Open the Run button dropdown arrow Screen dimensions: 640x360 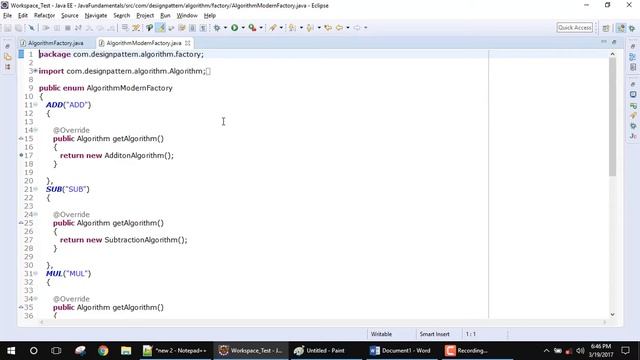point(243,28)
